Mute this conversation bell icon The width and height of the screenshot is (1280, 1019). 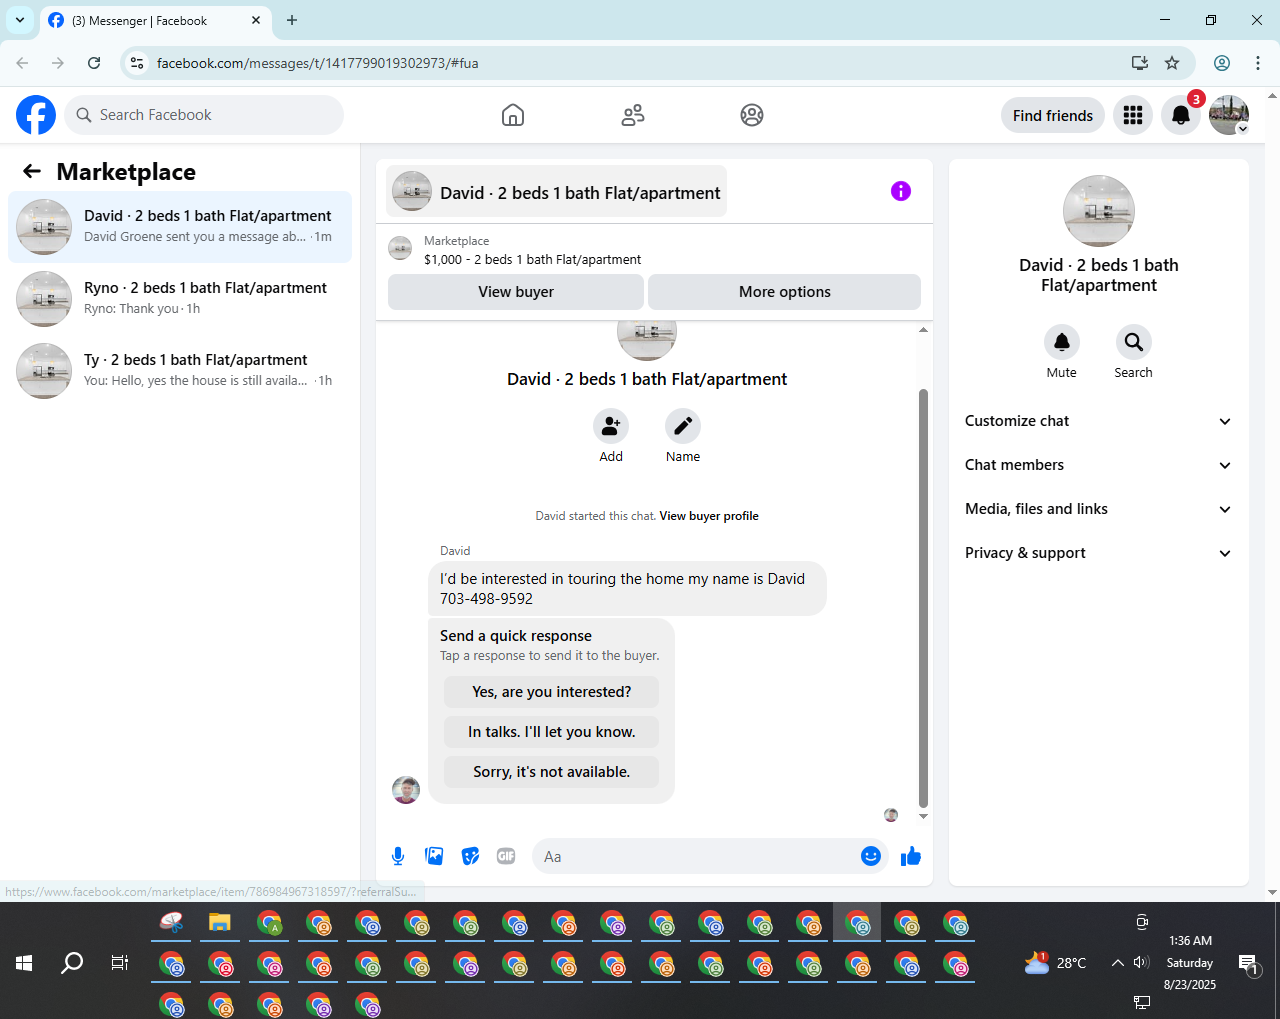coord(1062,342)
